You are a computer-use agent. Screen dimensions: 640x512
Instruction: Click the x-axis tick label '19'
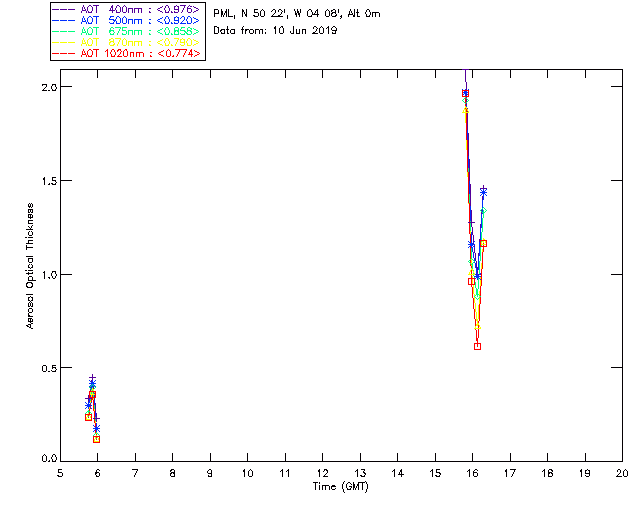tap(585, 473)
